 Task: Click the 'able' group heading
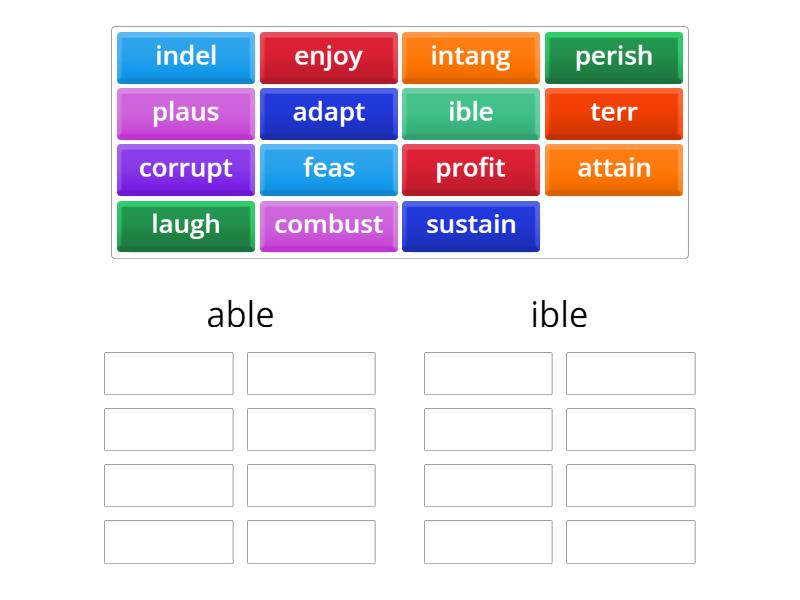[240, 315]
